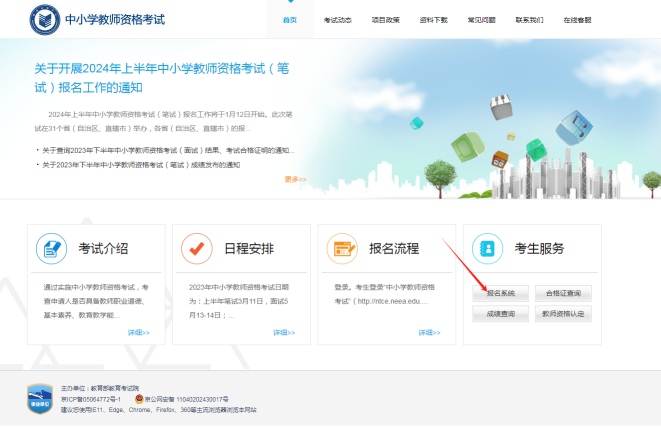
Task: Open the 京ICP备05064772号-1 footer link
Action: click(91, 399)
